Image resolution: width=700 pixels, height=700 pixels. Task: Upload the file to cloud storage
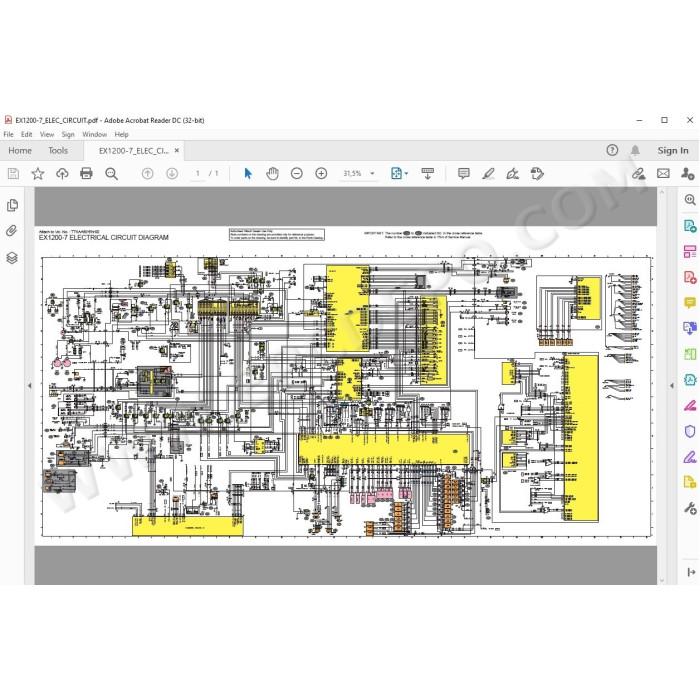coord(62,174)
